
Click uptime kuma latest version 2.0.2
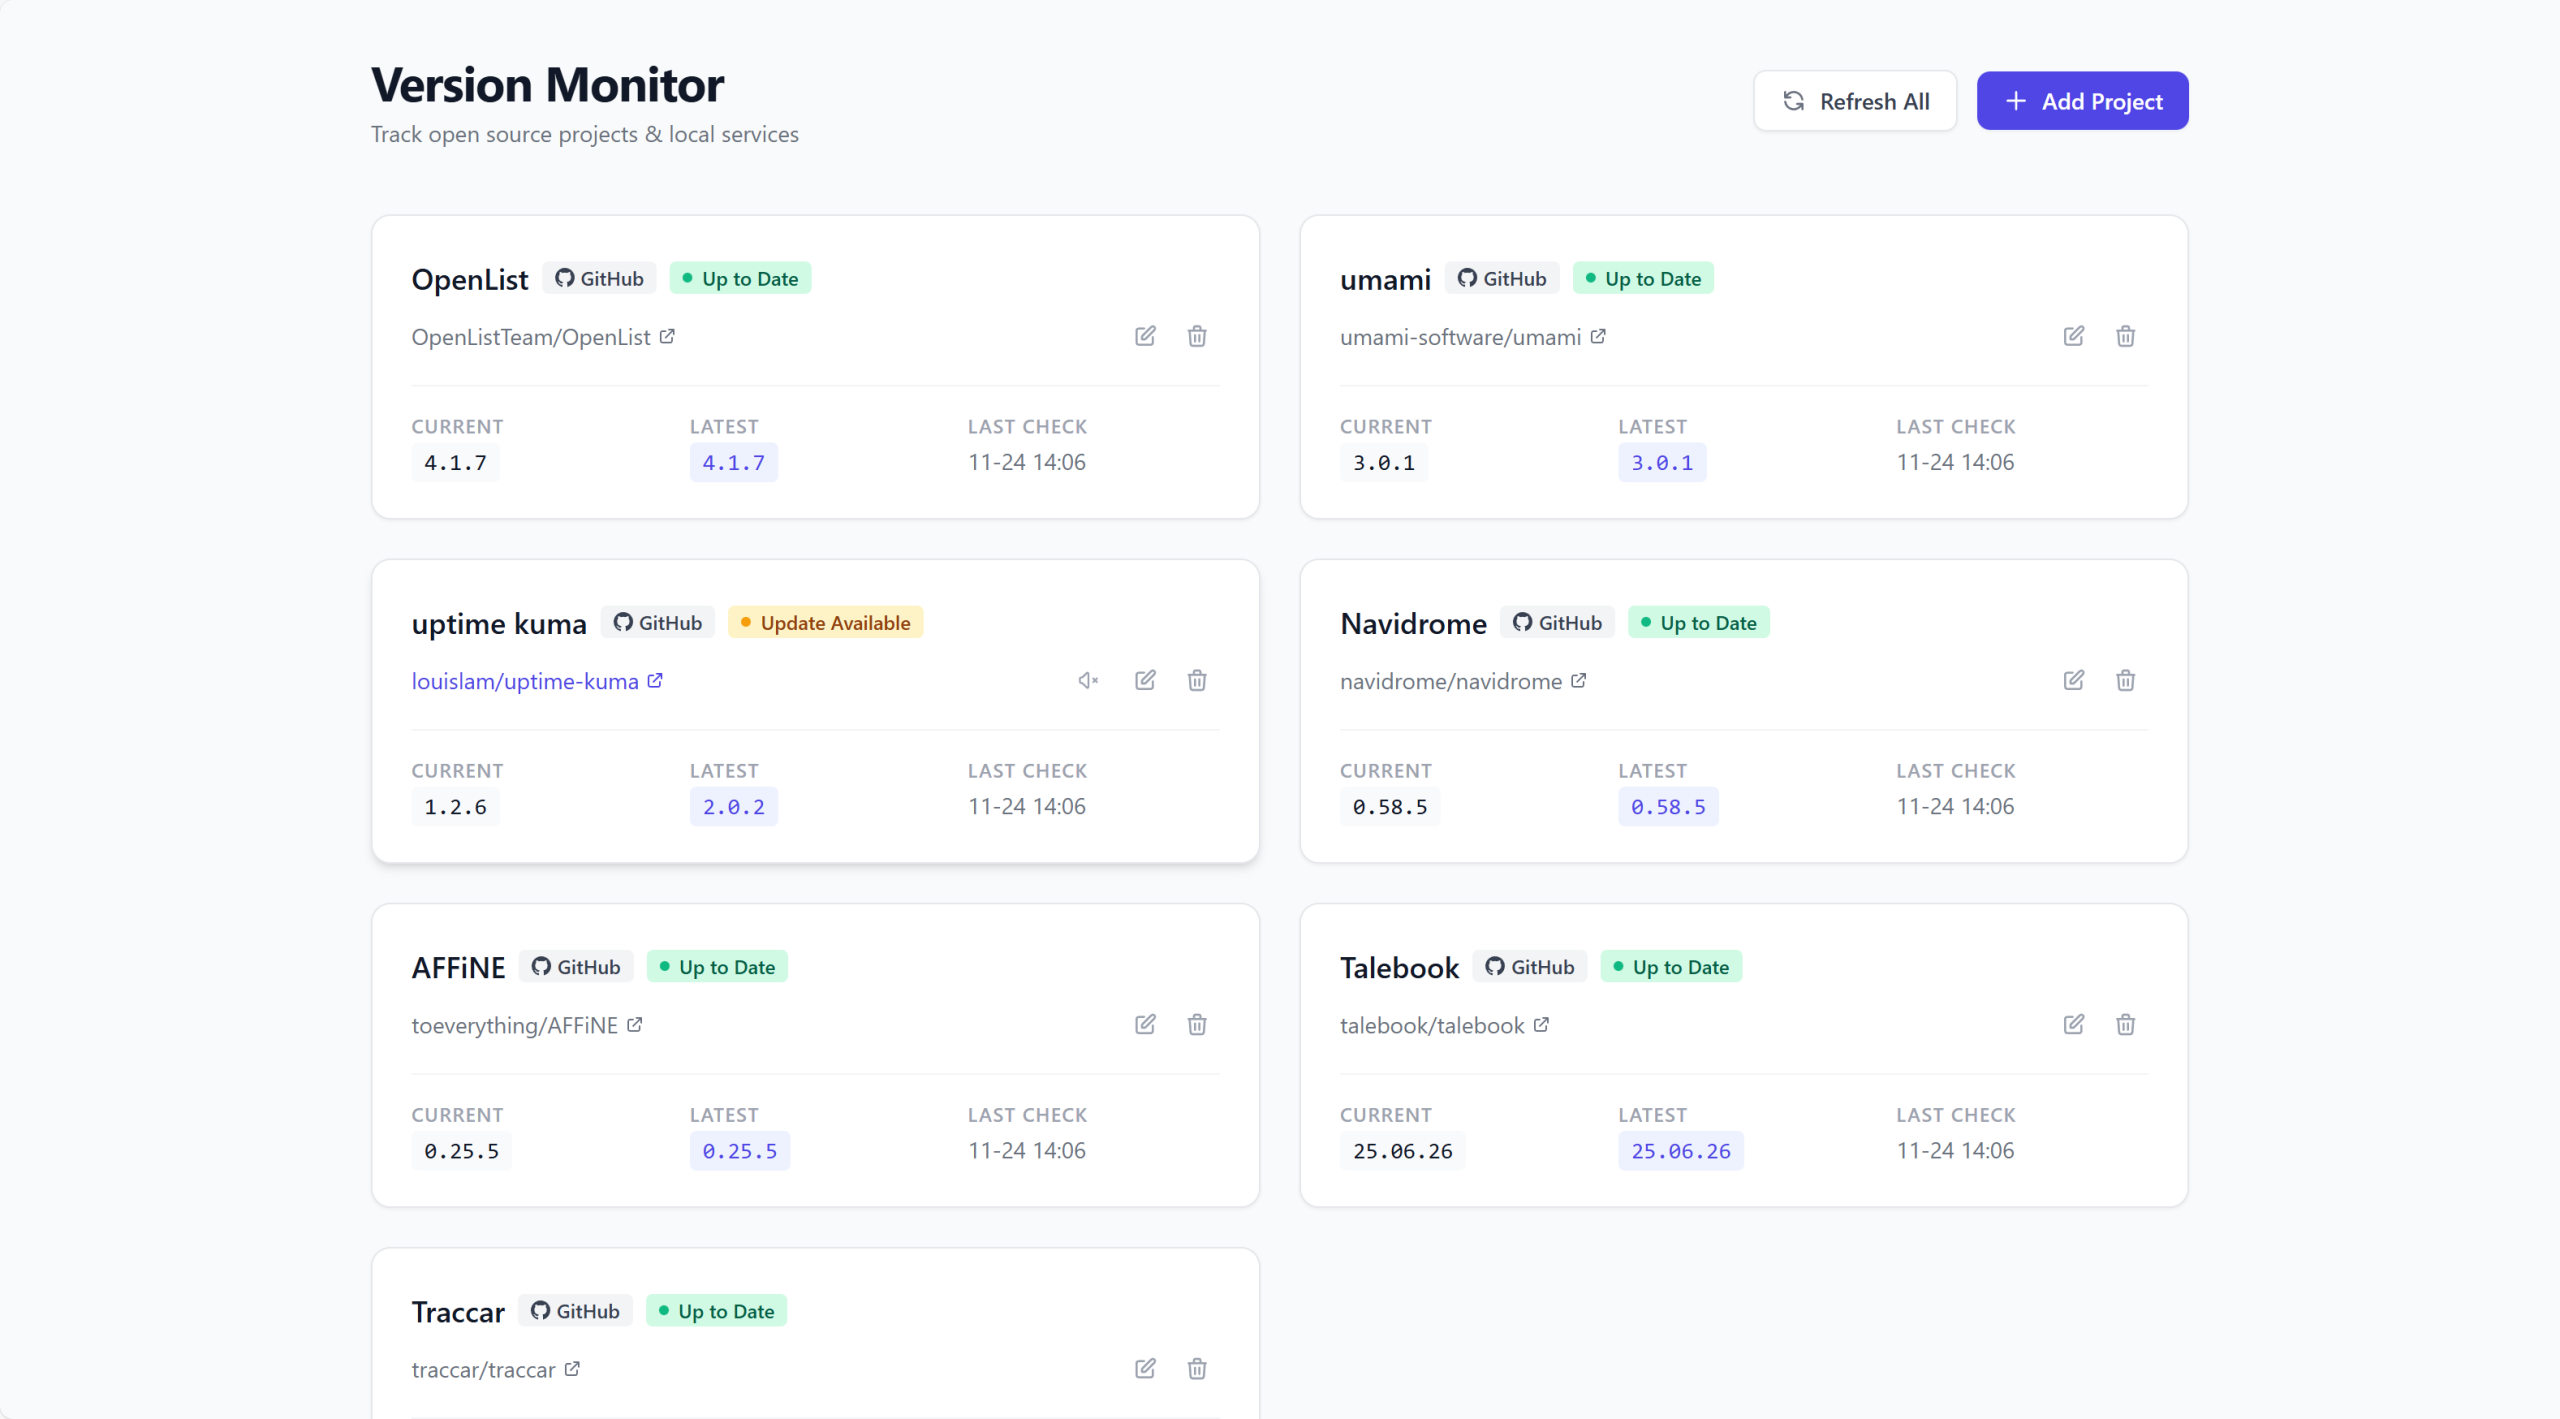tap(733, 807)
